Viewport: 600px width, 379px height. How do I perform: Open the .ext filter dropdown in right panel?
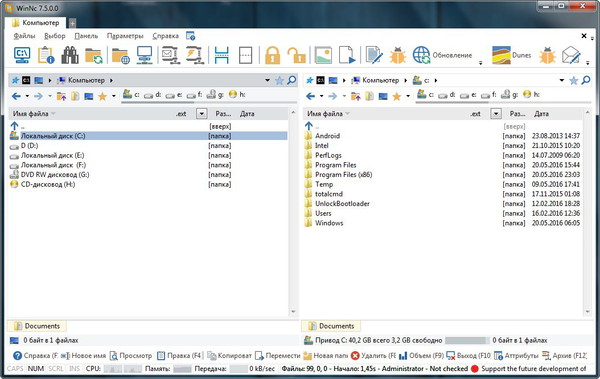pos(496,114)
